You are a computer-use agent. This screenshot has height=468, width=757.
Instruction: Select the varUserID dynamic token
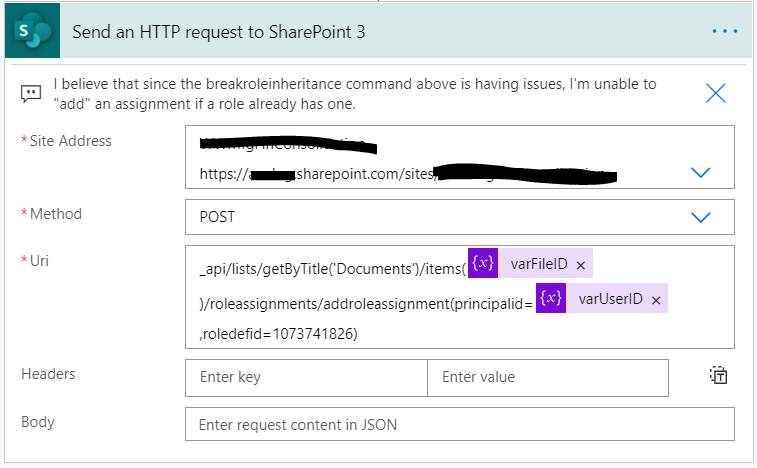click(610, 300)
